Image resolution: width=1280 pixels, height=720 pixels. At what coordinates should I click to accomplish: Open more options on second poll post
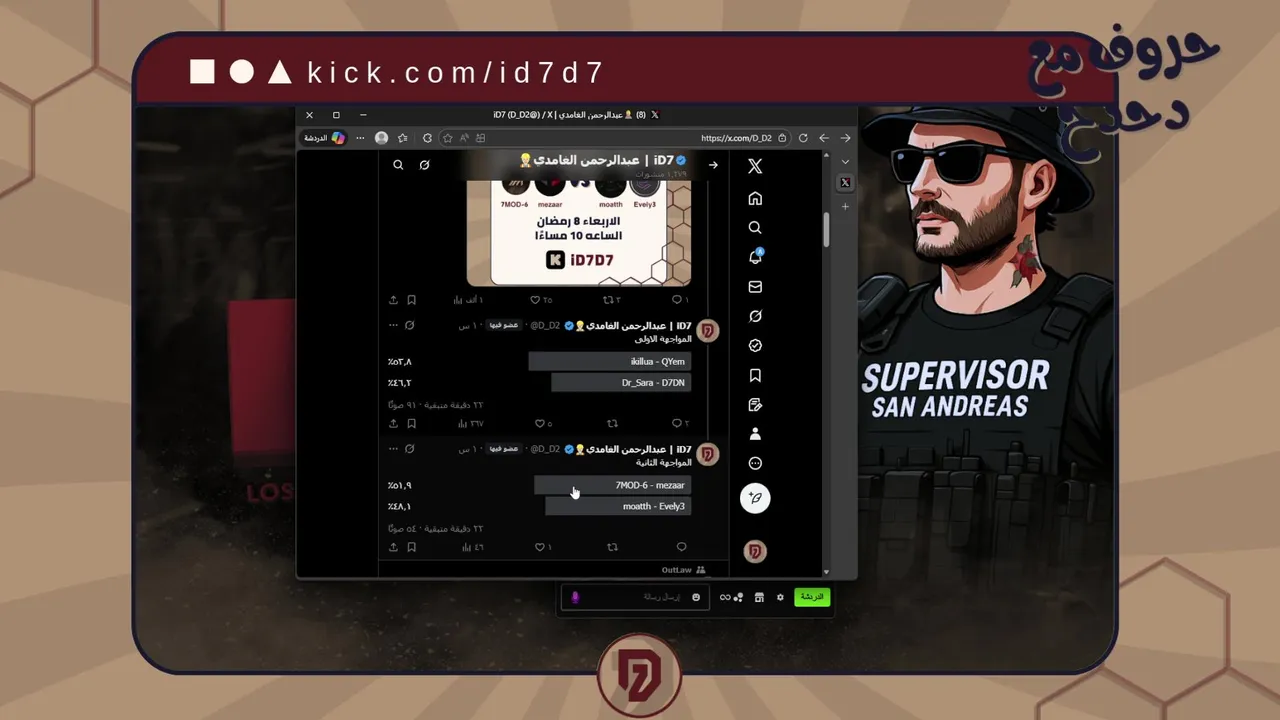(x=393, y=449)
